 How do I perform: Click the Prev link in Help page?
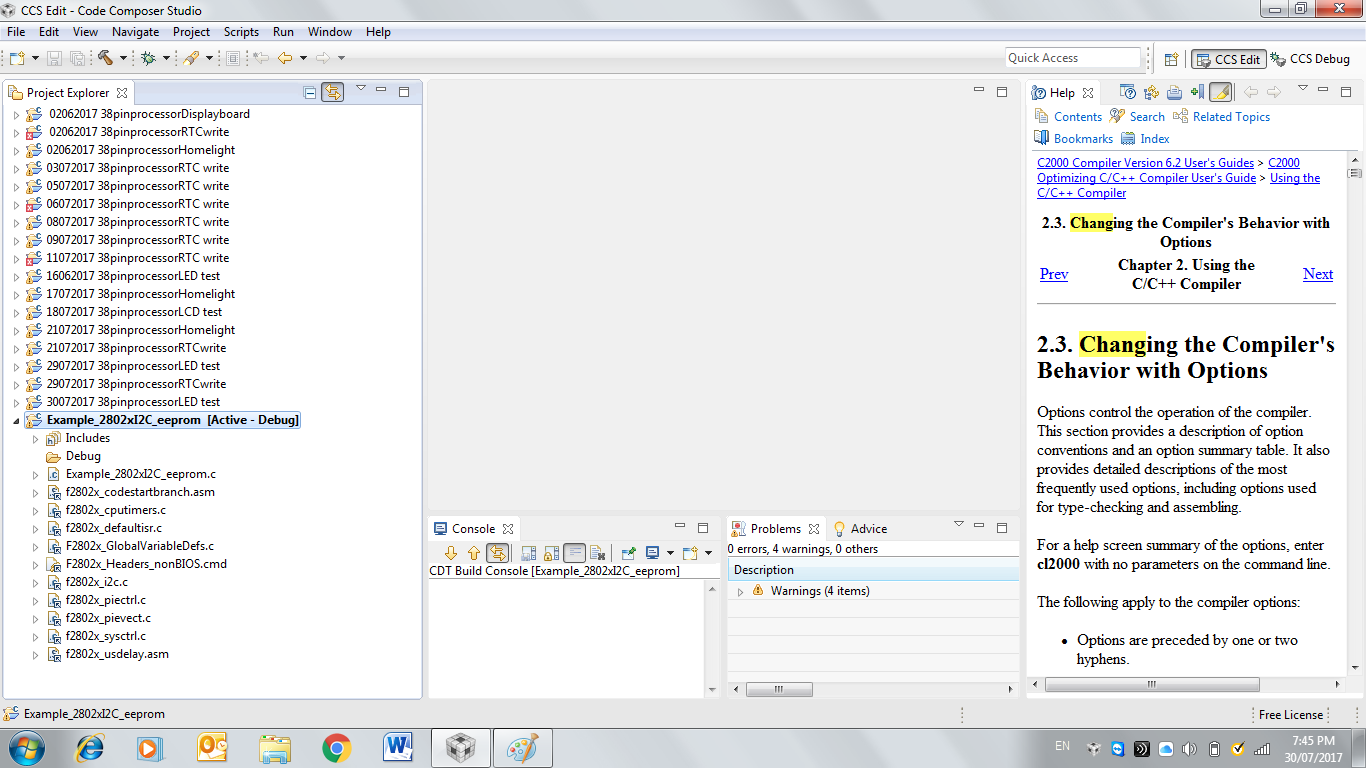pyautogui.click(x=1054, y=274)
